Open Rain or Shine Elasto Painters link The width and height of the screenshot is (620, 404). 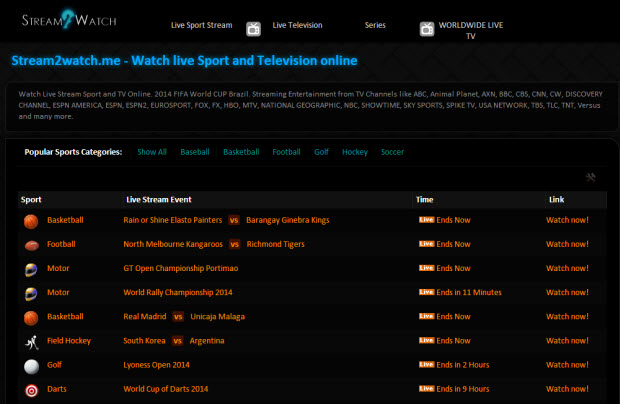coord(173,220)
